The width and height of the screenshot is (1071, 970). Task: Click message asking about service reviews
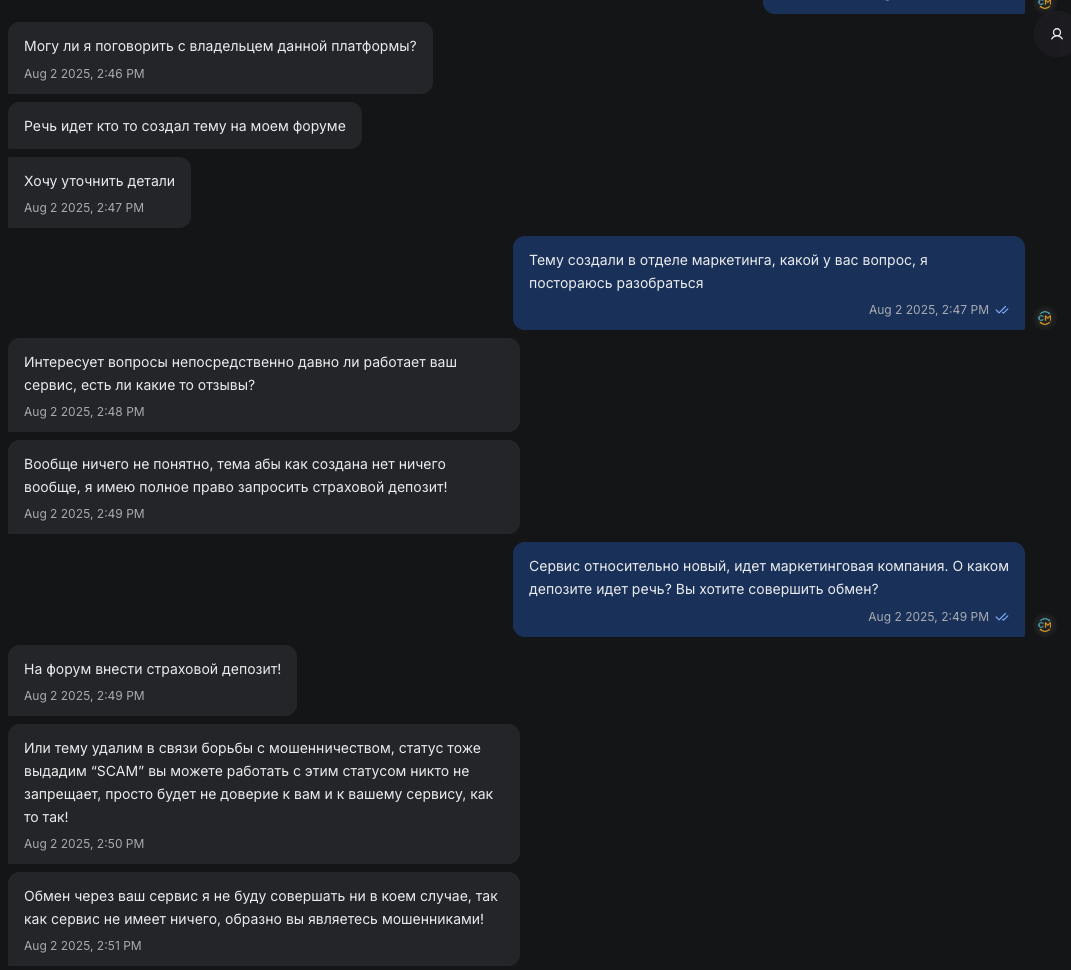point(263,374)
